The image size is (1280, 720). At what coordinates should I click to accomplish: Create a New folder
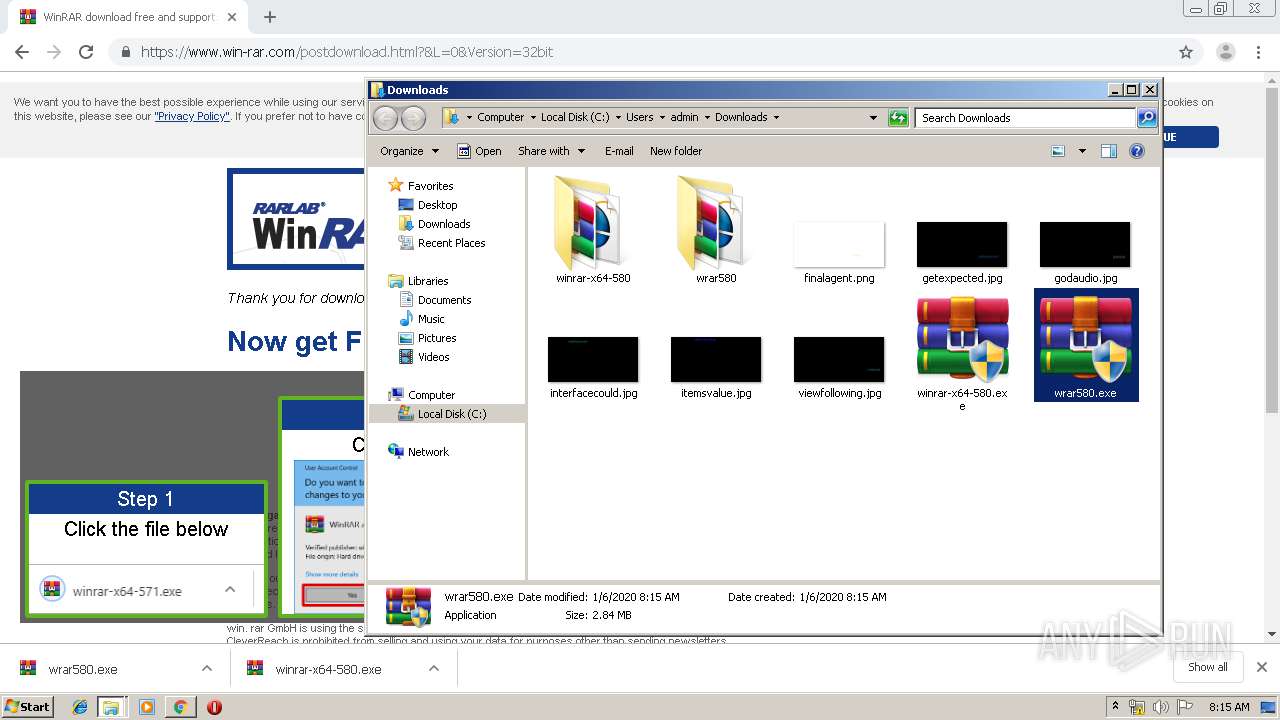click(x=676, y=151)
